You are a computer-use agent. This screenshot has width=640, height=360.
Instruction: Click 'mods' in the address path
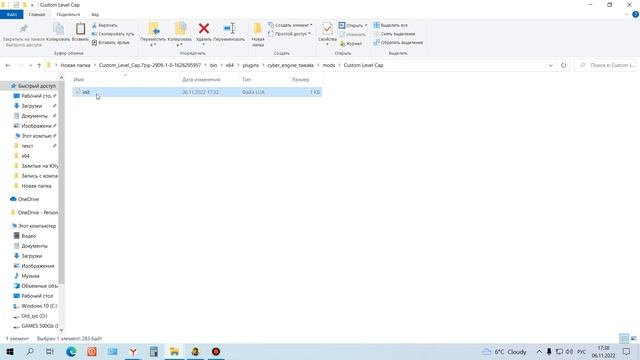coord(329,65)
